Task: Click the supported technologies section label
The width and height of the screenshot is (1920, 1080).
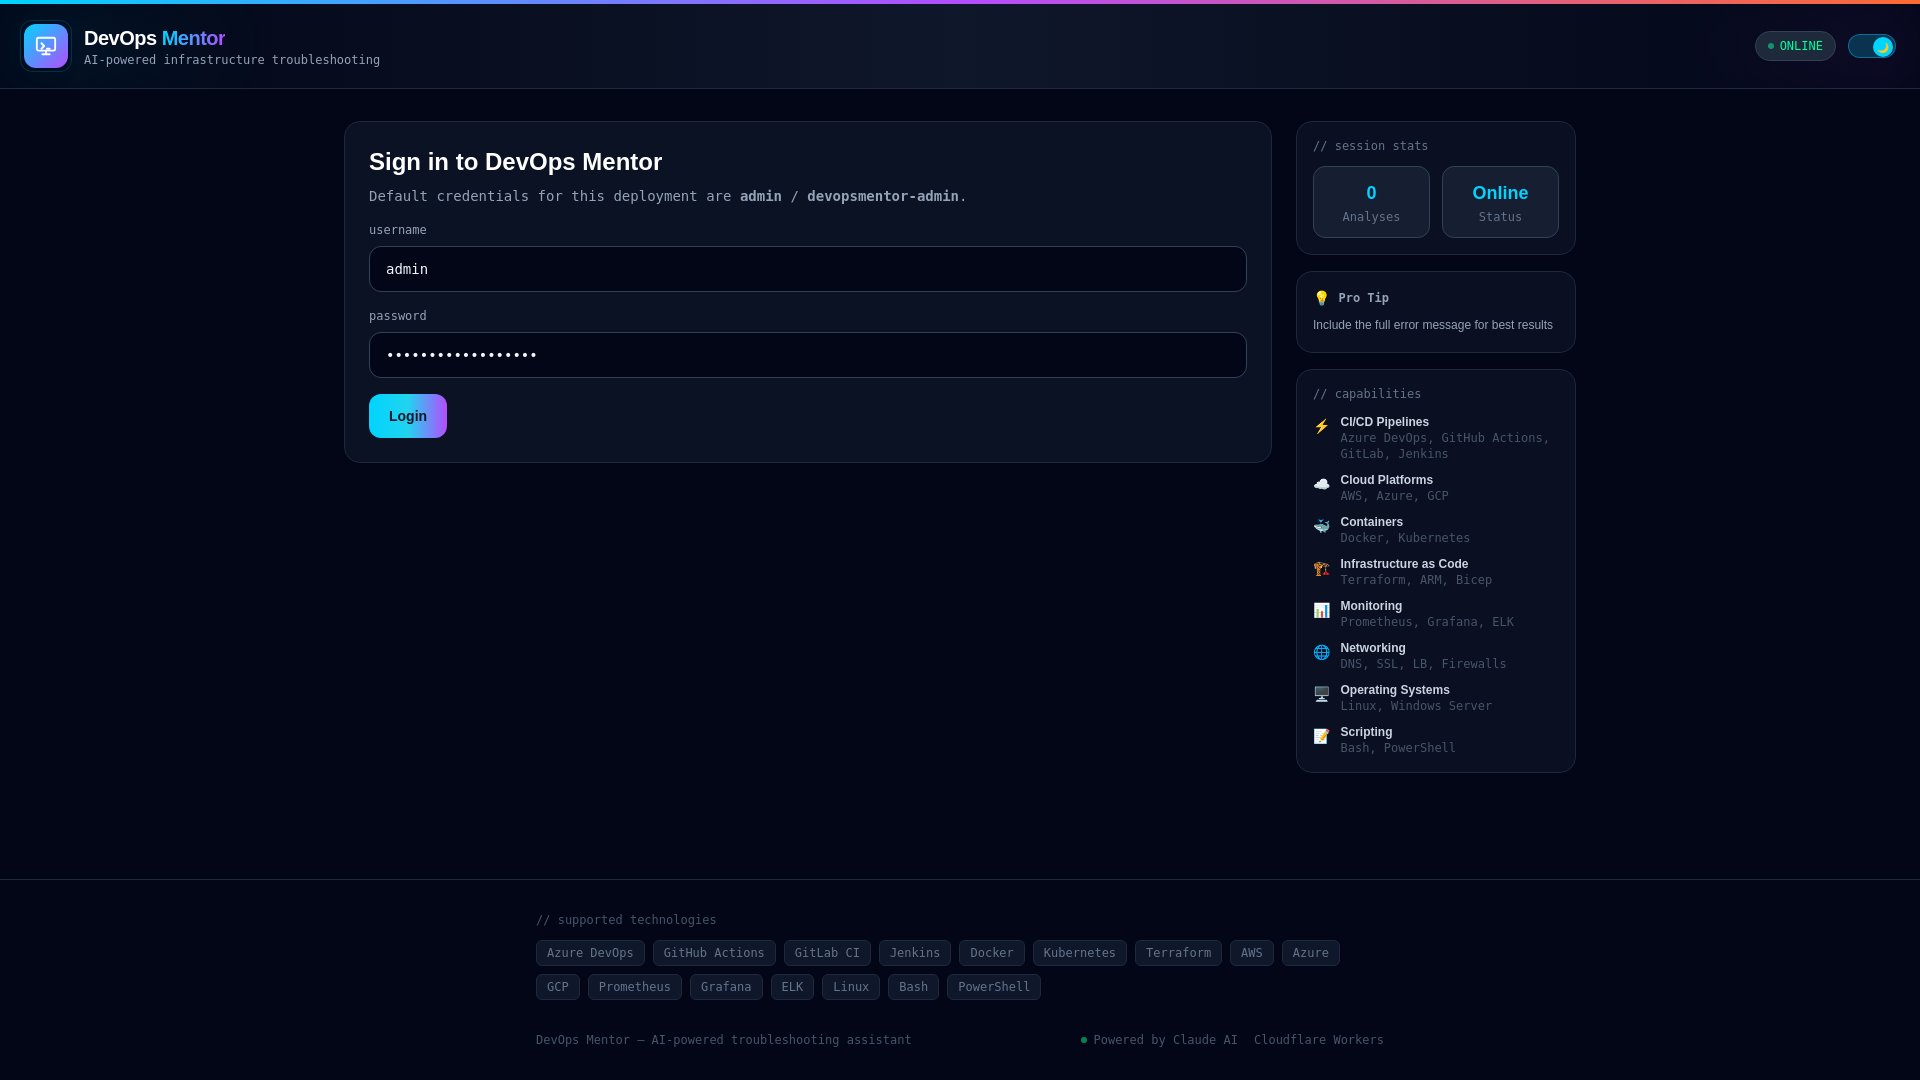Action: point(626,920)
